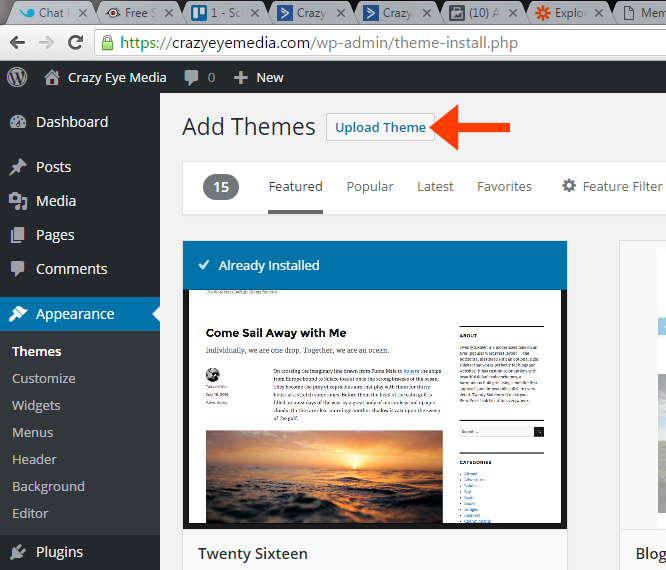Click the Add Themes page heading
666x570 pixels.
pyautogui.click(x=248, y=127)
